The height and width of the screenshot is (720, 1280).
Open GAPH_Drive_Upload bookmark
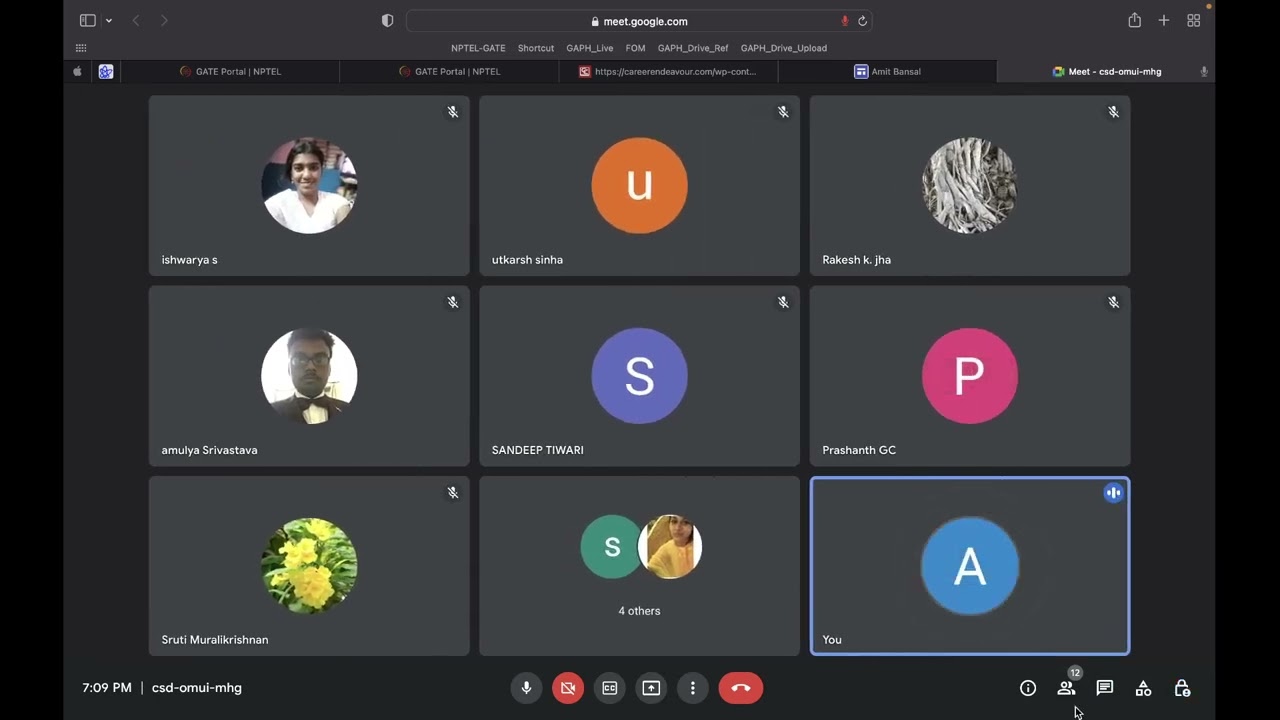click(x=784, y=48)
